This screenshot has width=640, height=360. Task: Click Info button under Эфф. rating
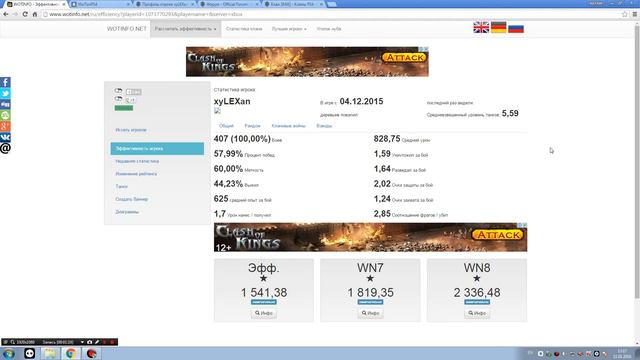[x=264, y=313]
